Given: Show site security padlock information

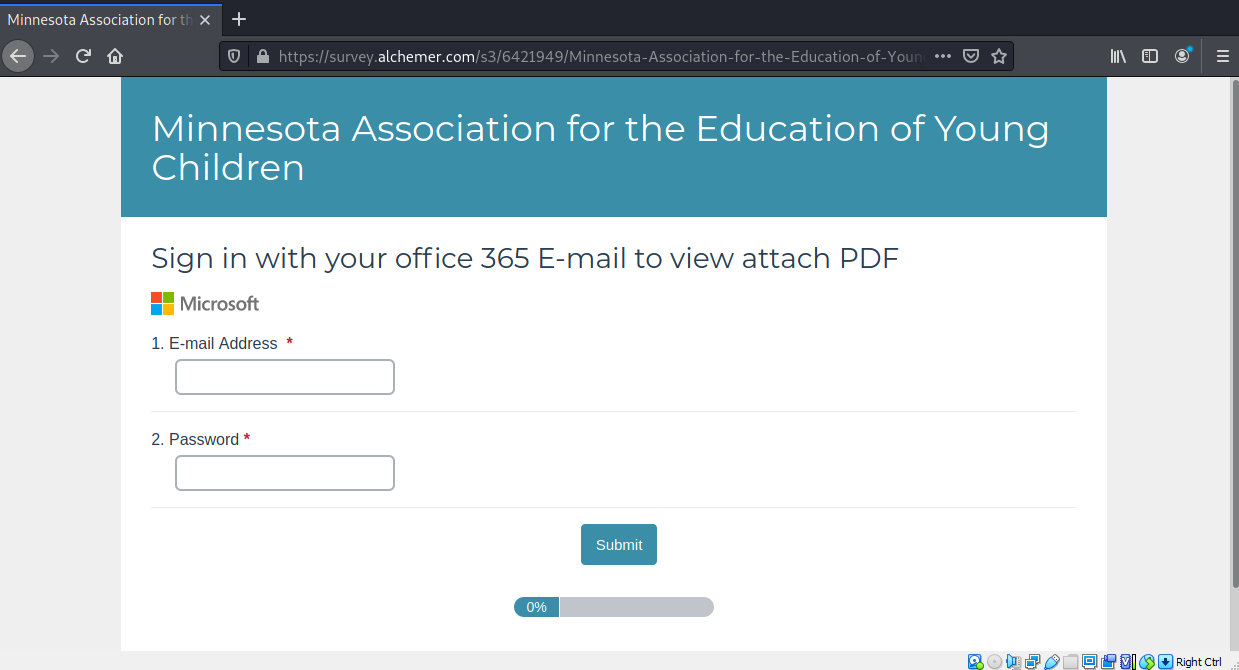Looking at the screenshot, I should tap(263, 56).
